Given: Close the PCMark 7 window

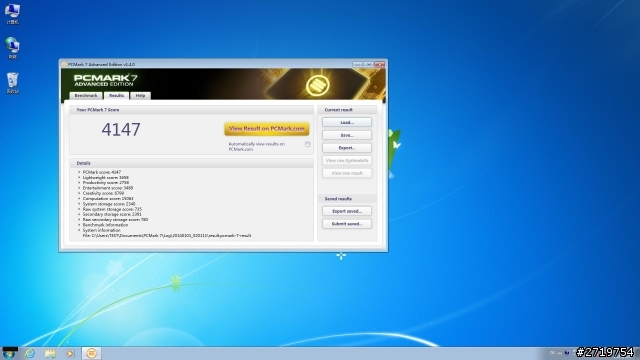Looking at the screenshot, I should point(380,64).
